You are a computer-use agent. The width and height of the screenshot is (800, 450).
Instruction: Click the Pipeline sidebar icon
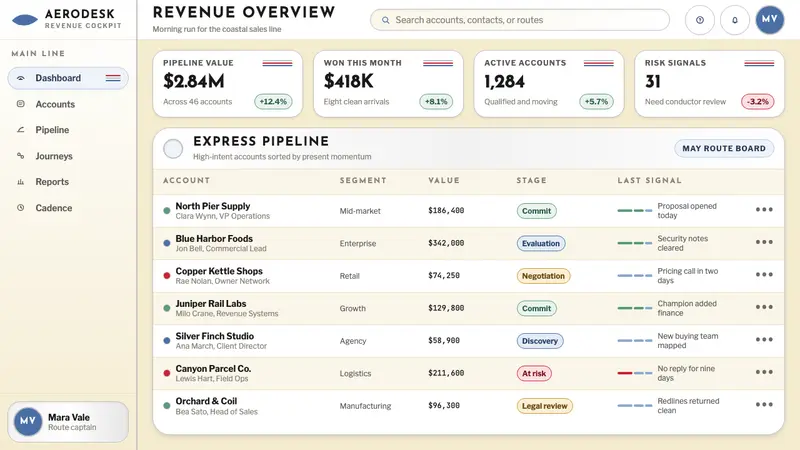[20, 130]
